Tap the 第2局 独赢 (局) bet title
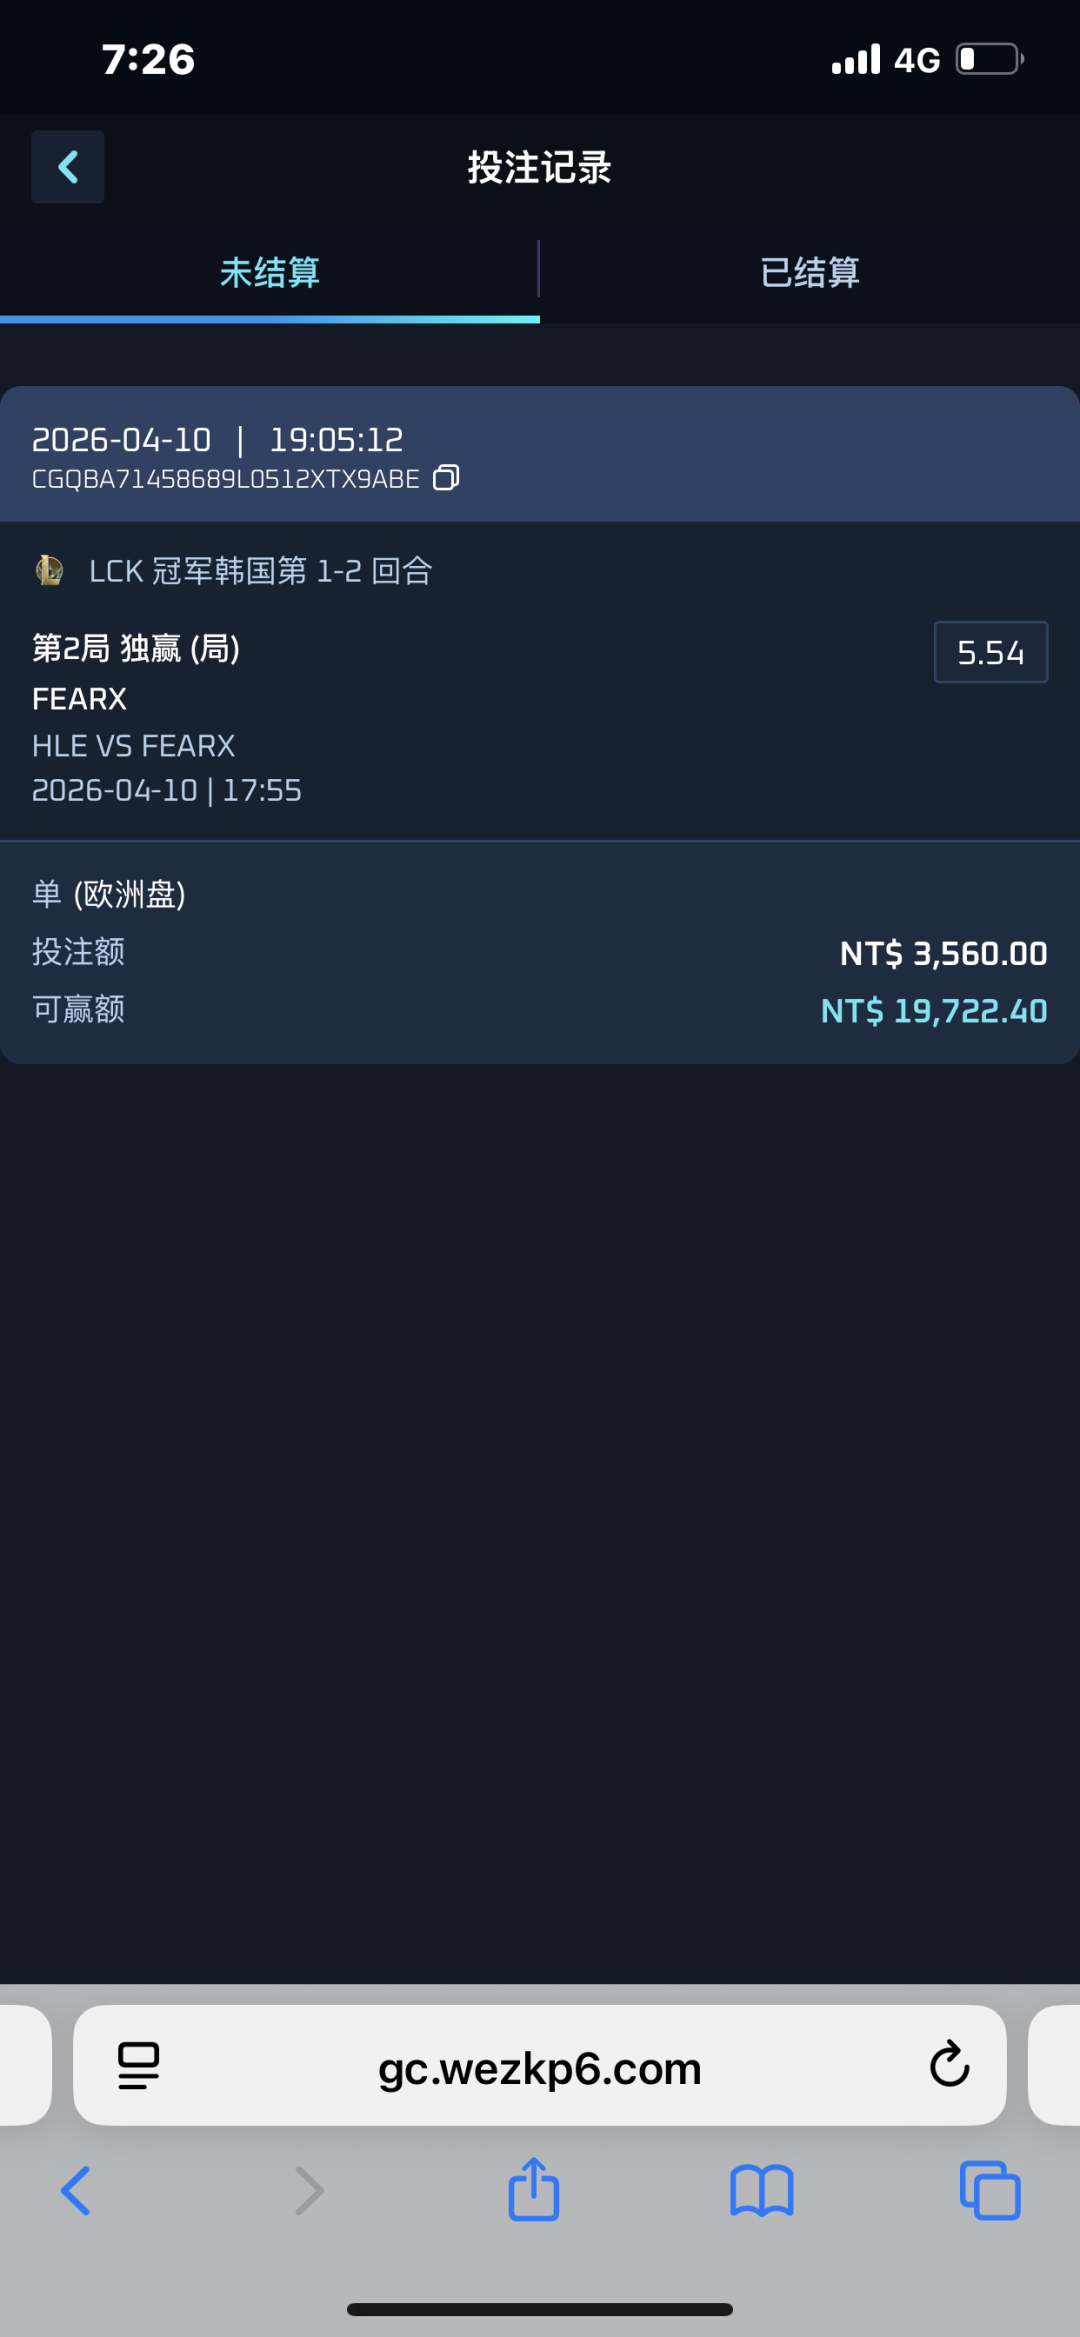 136,649
